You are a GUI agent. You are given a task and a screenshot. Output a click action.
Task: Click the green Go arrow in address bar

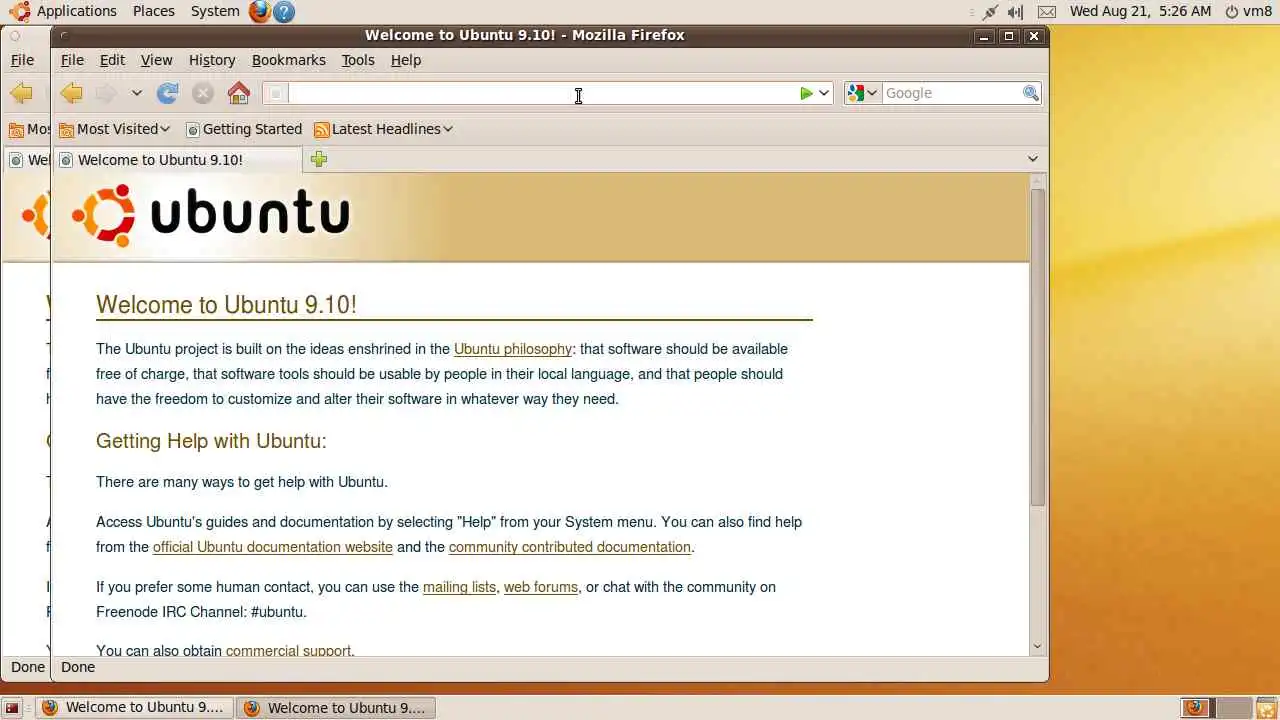point(806,93)
